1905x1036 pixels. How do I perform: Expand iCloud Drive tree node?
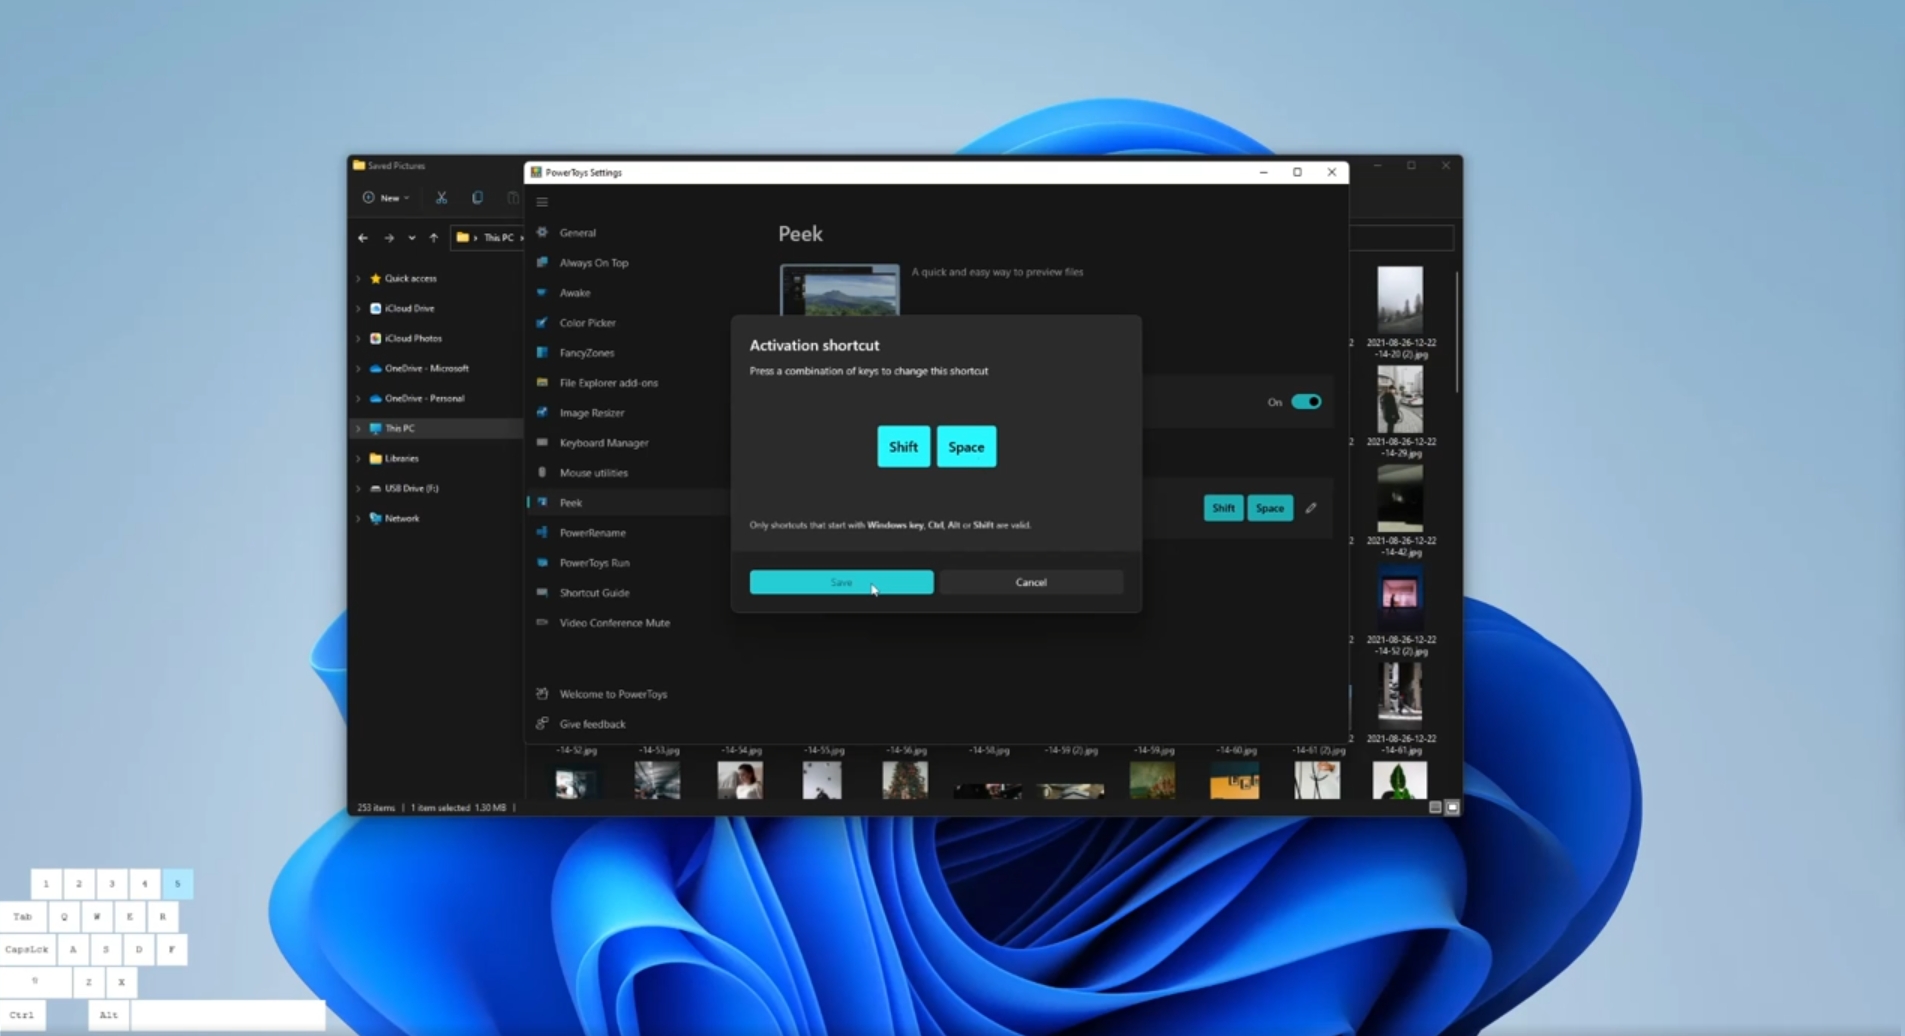click(359, 309)
